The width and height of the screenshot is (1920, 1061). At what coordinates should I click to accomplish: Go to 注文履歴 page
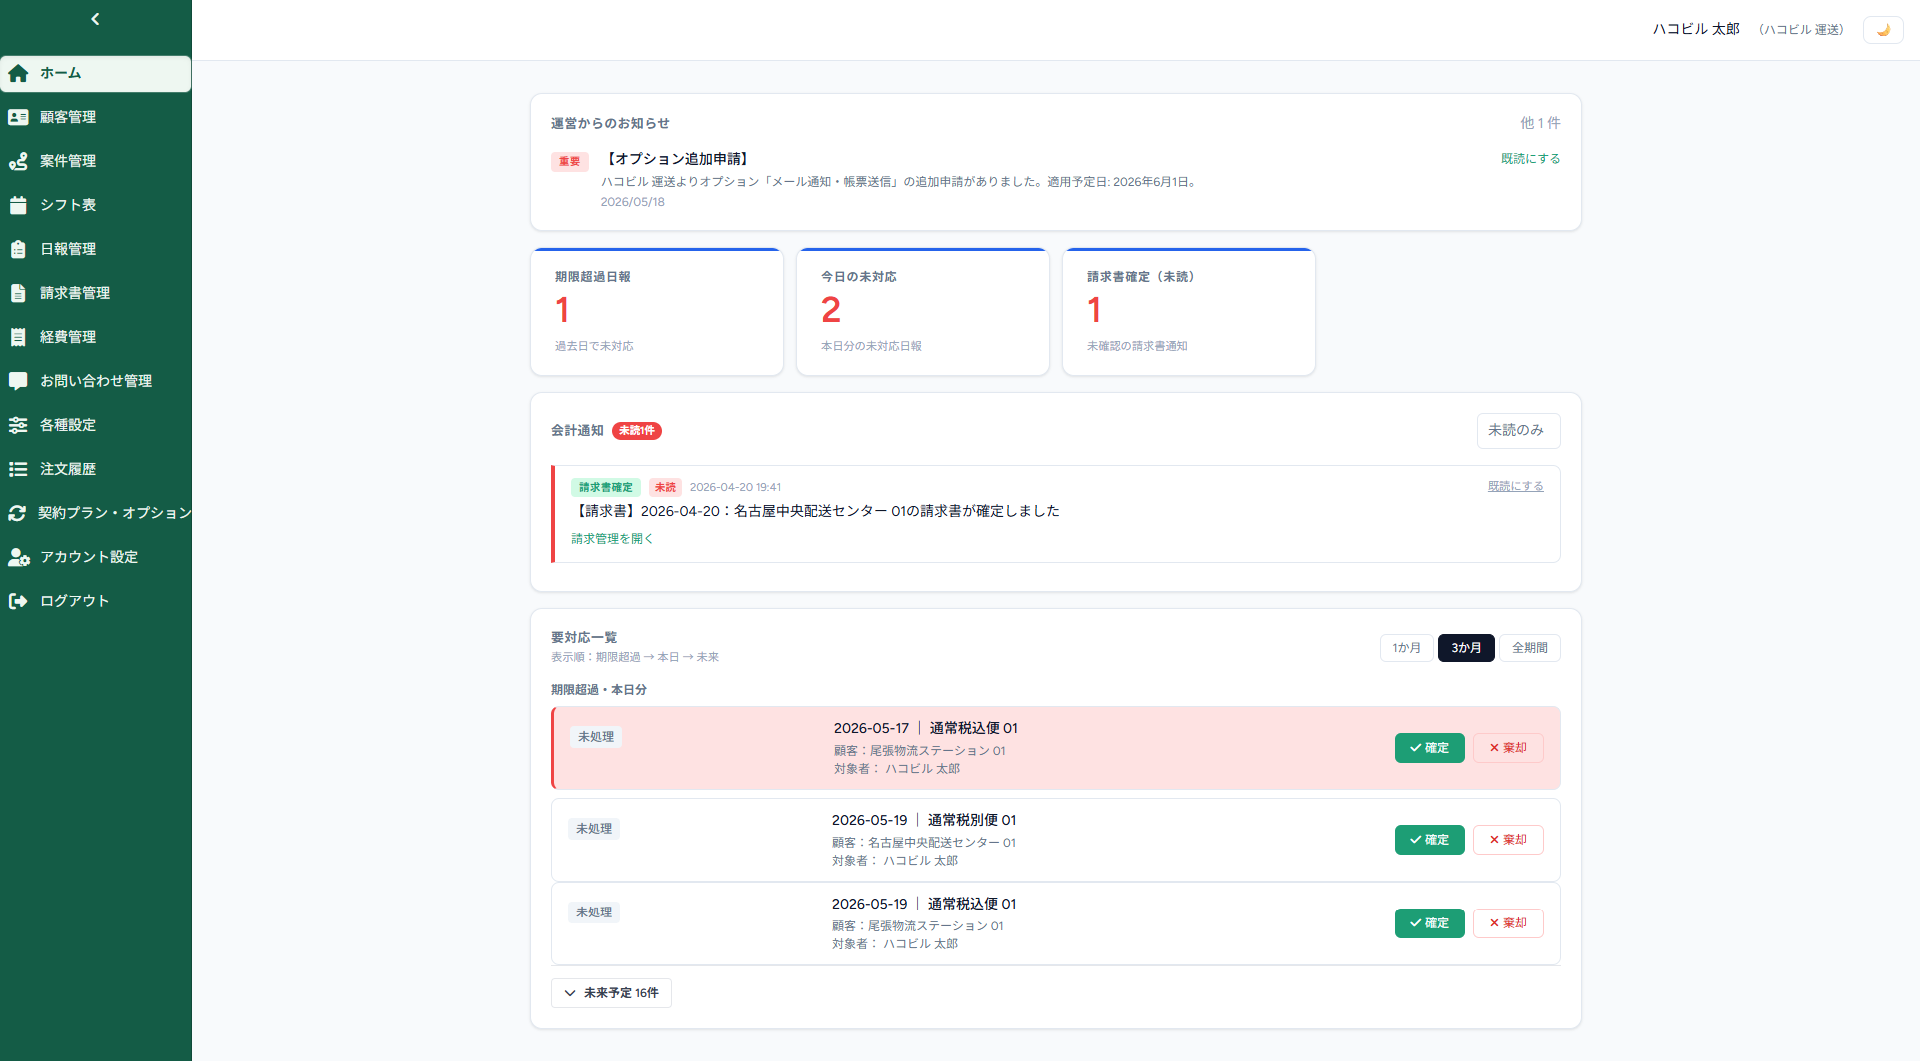pyautogui.click(x=96, y=469)
